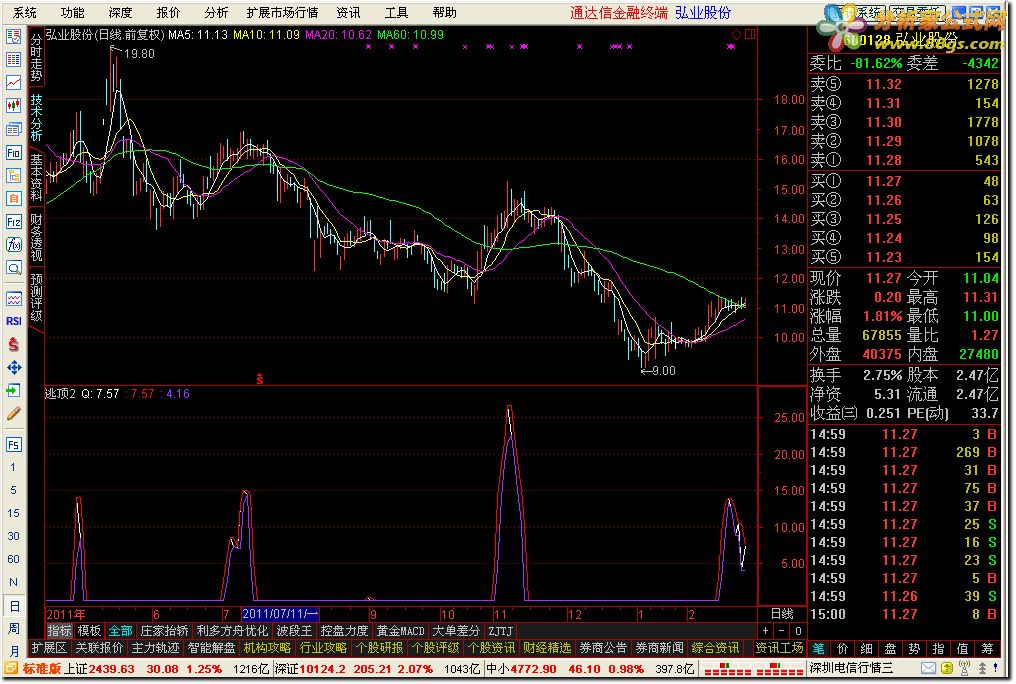This screenshot has width=1016, height=684.
Task: Select the monthly 月 period
Action: (13, 650)
